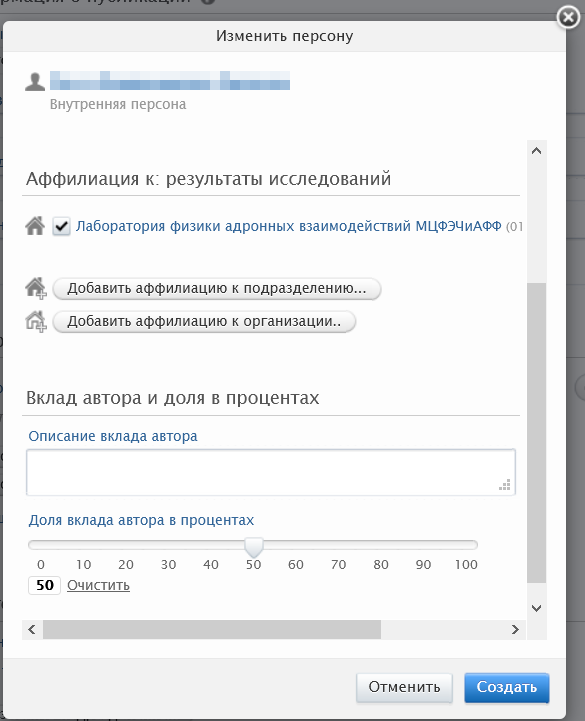Click the blue Создать button
Viewport: 585px width, 721px height.
click(x=507, y=687)
